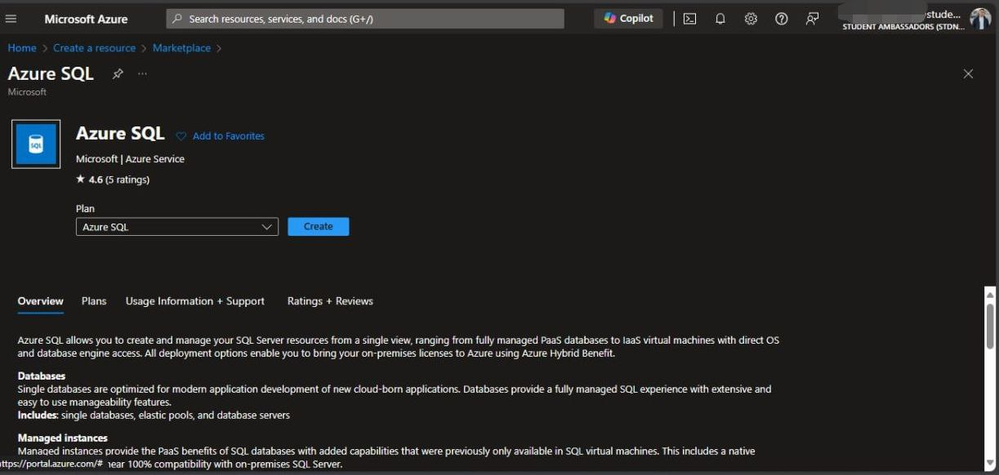Open the help question mark icon
Image resolution: width=999 pixels, height=475 pixels.
781,19
